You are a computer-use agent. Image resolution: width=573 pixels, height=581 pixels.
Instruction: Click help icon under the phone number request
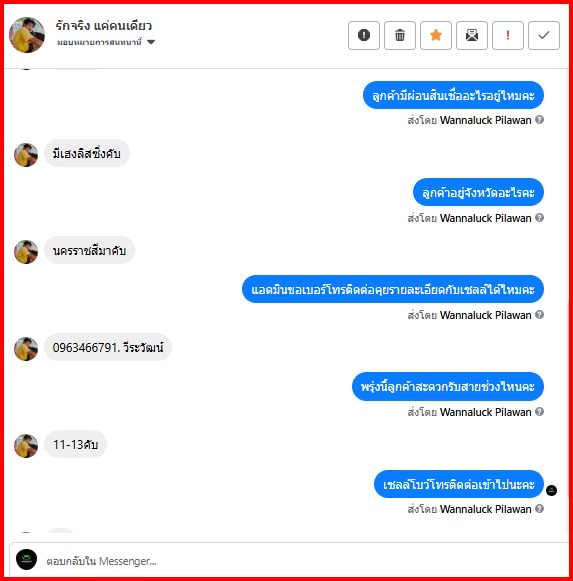540,315
